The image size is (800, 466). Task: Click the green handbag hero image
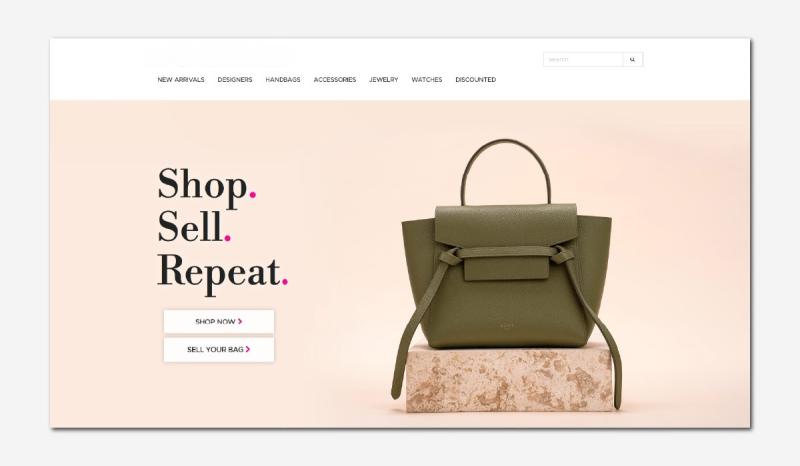point(506,271)
